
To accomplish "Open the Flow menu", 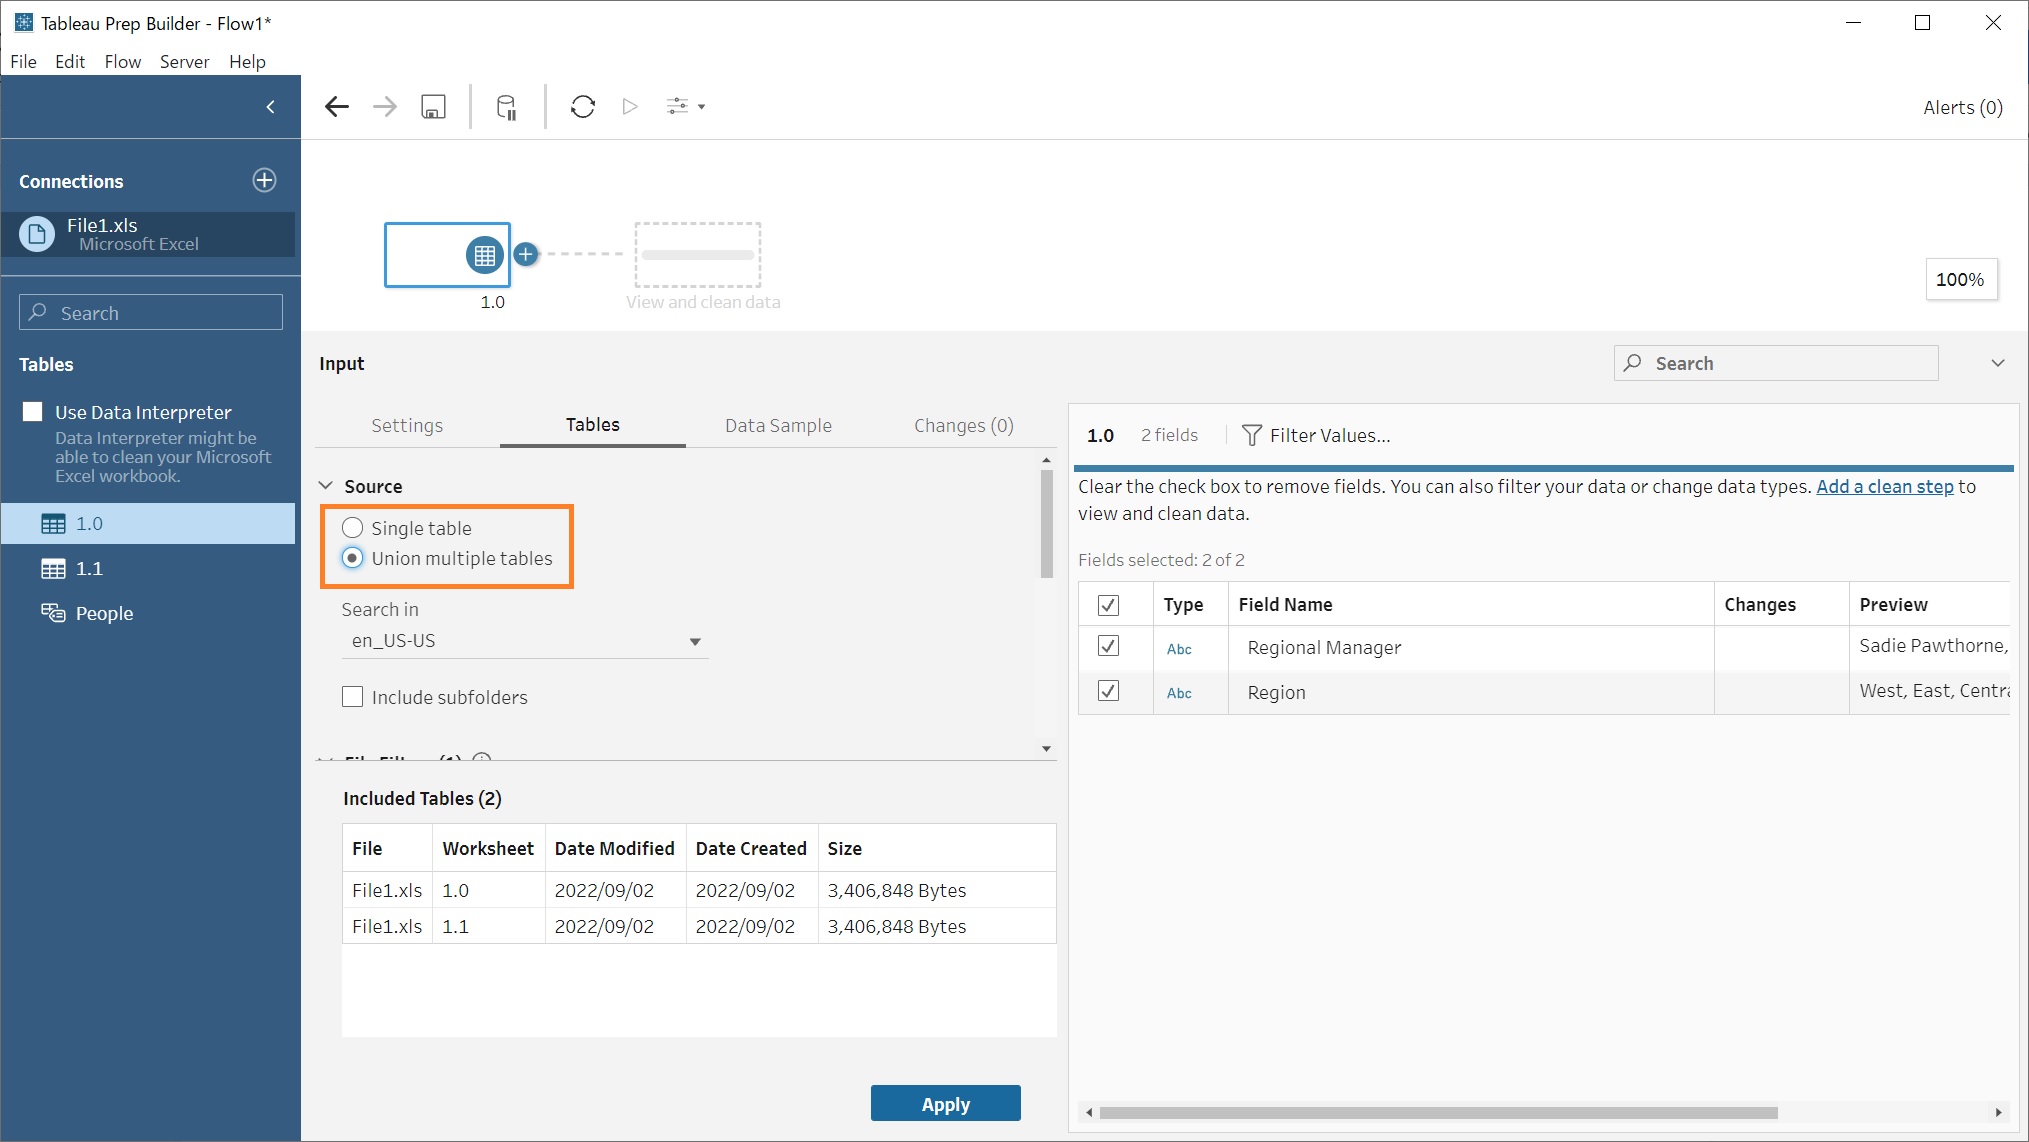I will 122,61.
